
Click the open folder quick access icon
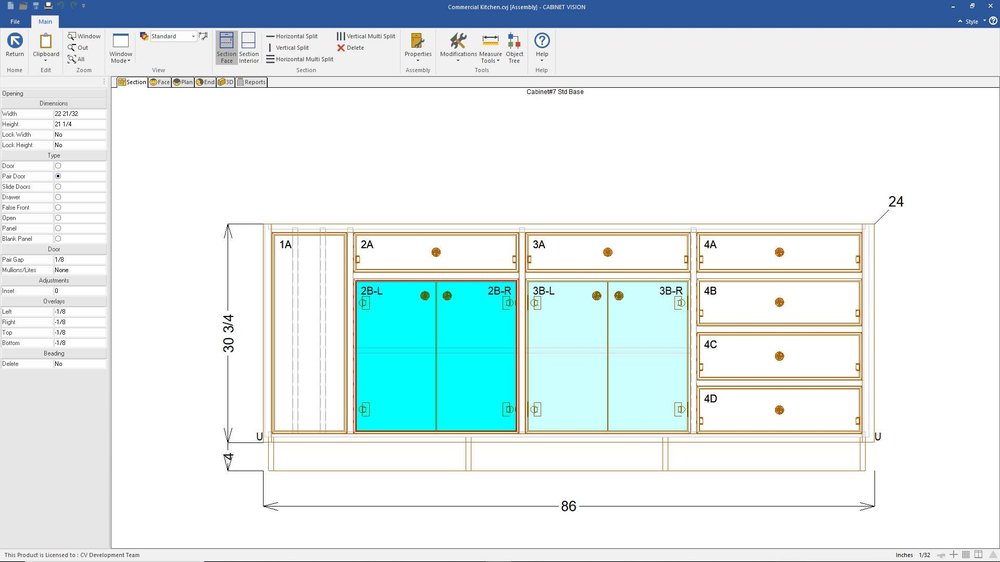pos(23,6)
